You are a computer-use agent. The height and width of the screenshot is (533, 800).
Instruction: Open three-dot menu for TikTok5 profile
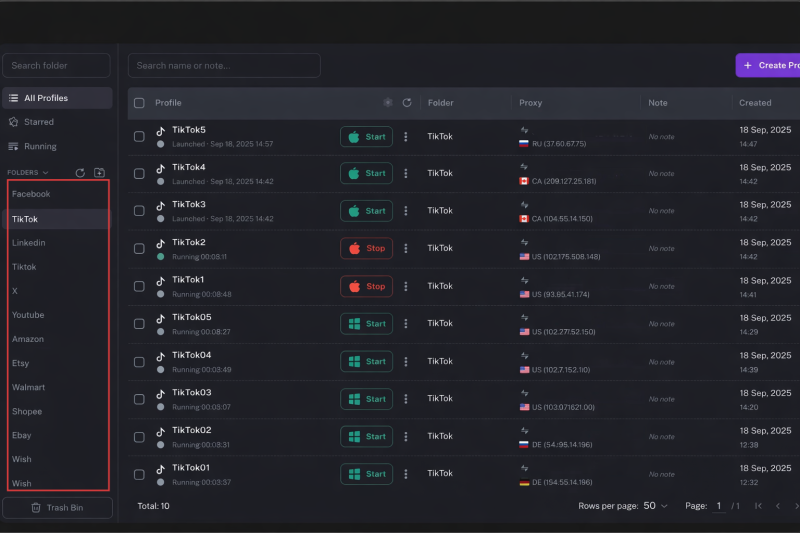[406, 136]
